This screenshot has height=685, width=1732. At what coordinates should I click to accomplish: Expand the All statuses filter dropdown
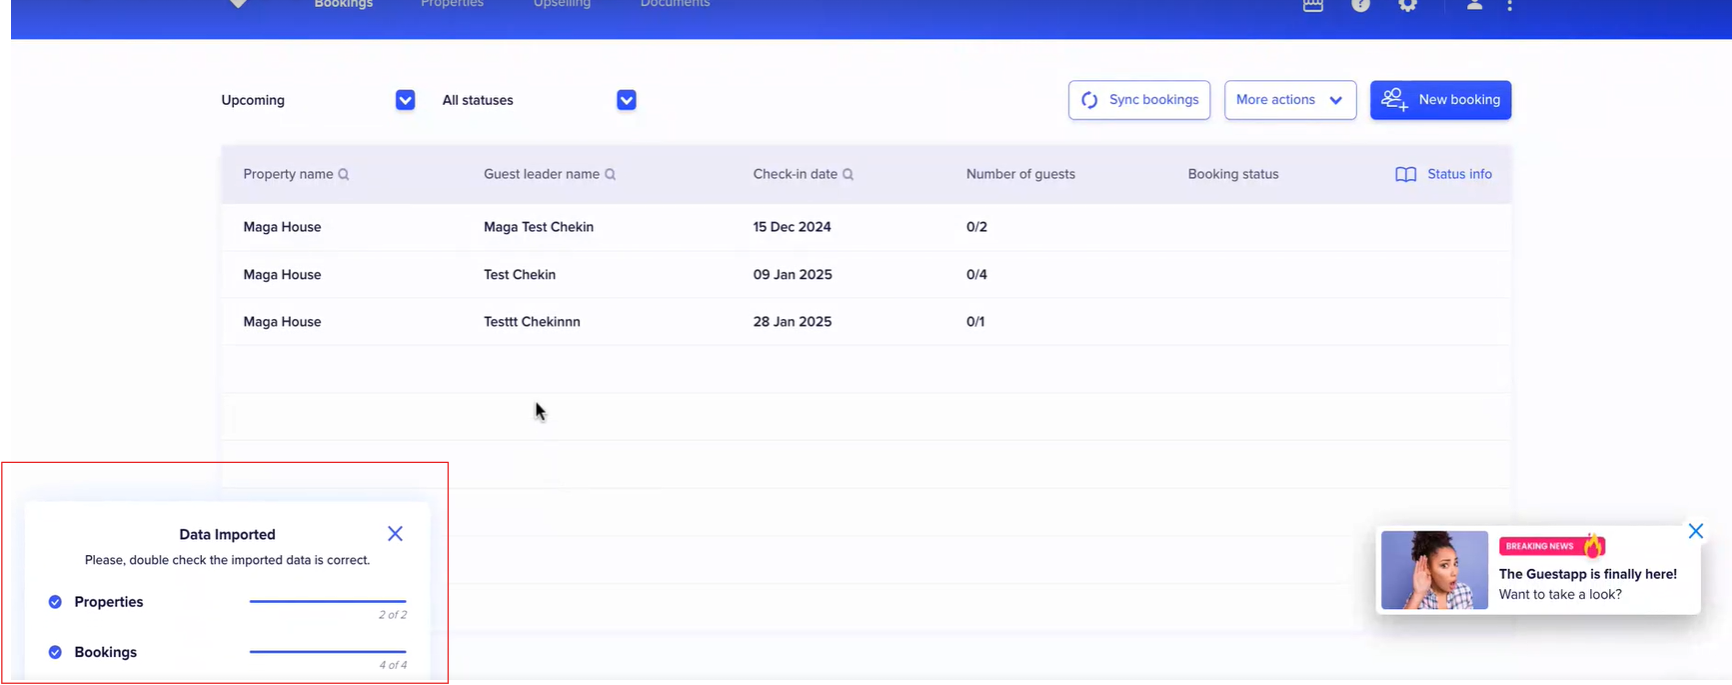pos(626,100)
